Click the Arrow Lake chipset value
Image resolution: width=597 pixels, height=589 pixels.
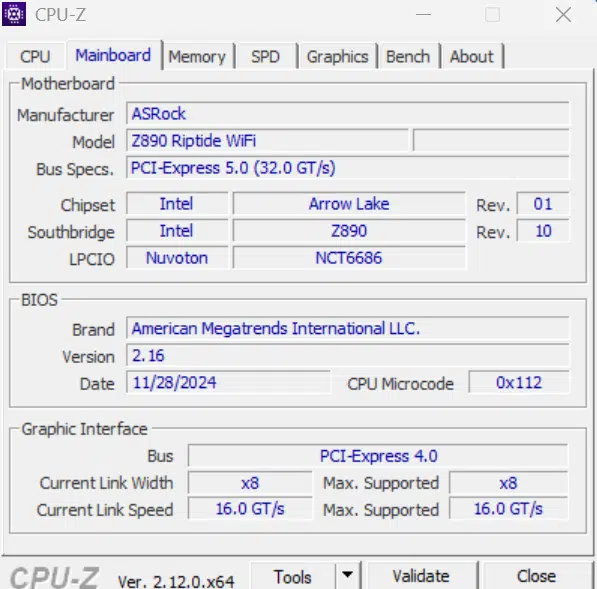[349, 204]
